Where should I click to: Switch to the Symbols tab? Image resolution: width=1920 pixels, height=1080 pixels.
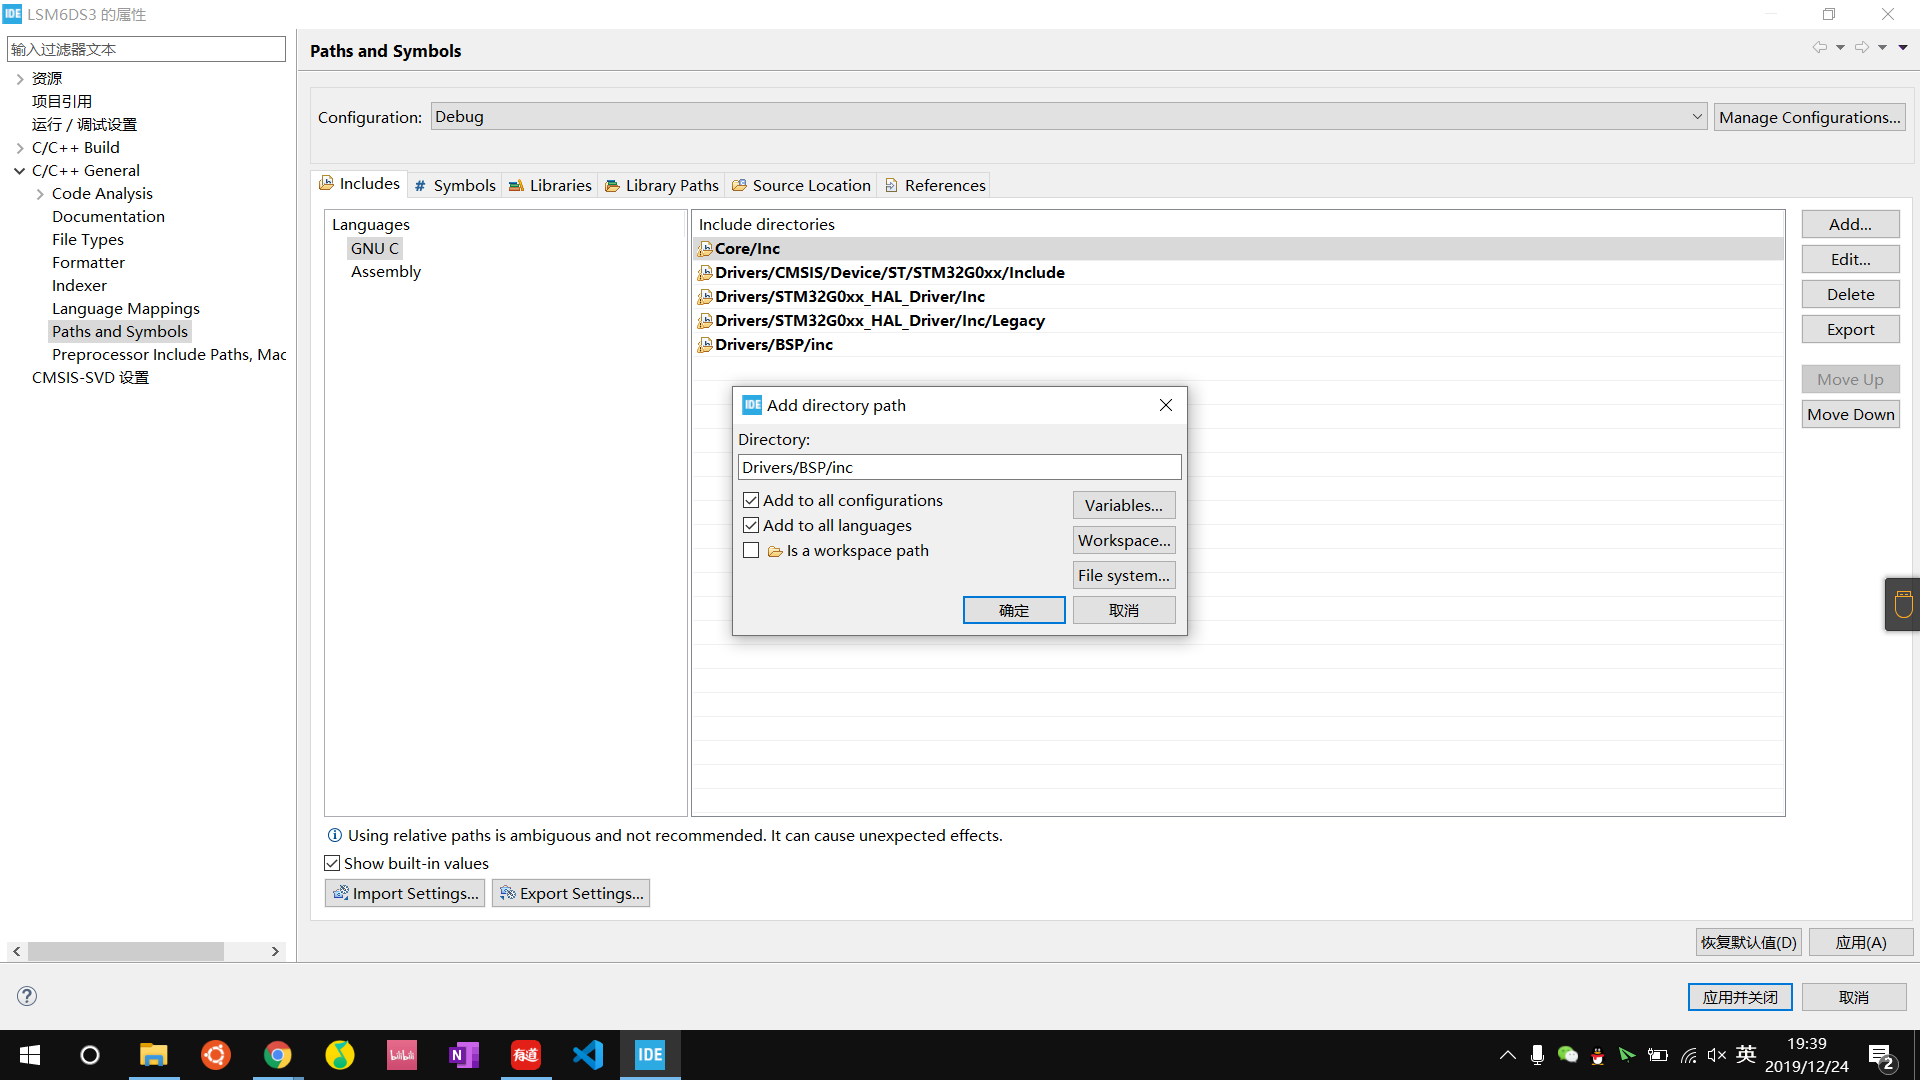point(456,185)
